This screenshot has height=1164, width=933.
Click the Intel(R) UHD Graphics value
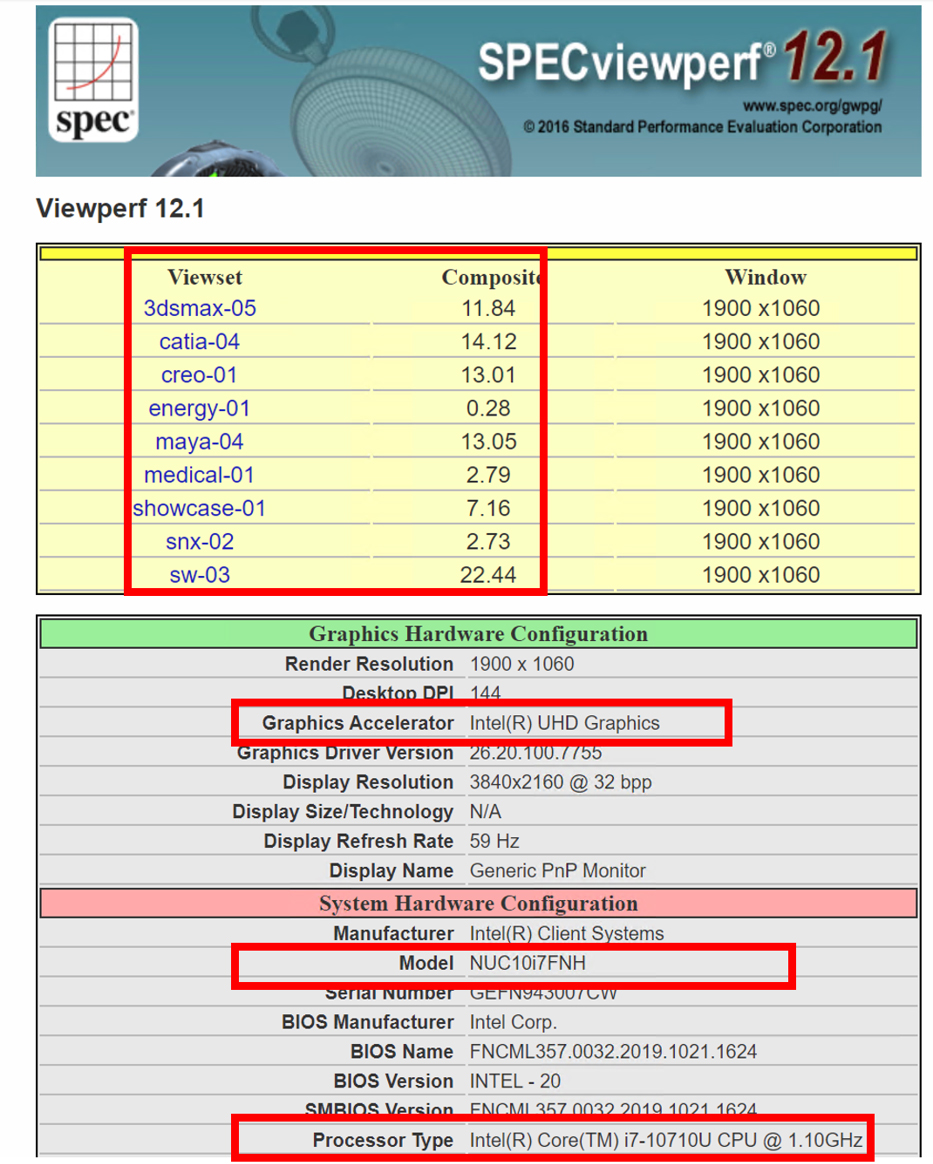click(x=564, y=723)
